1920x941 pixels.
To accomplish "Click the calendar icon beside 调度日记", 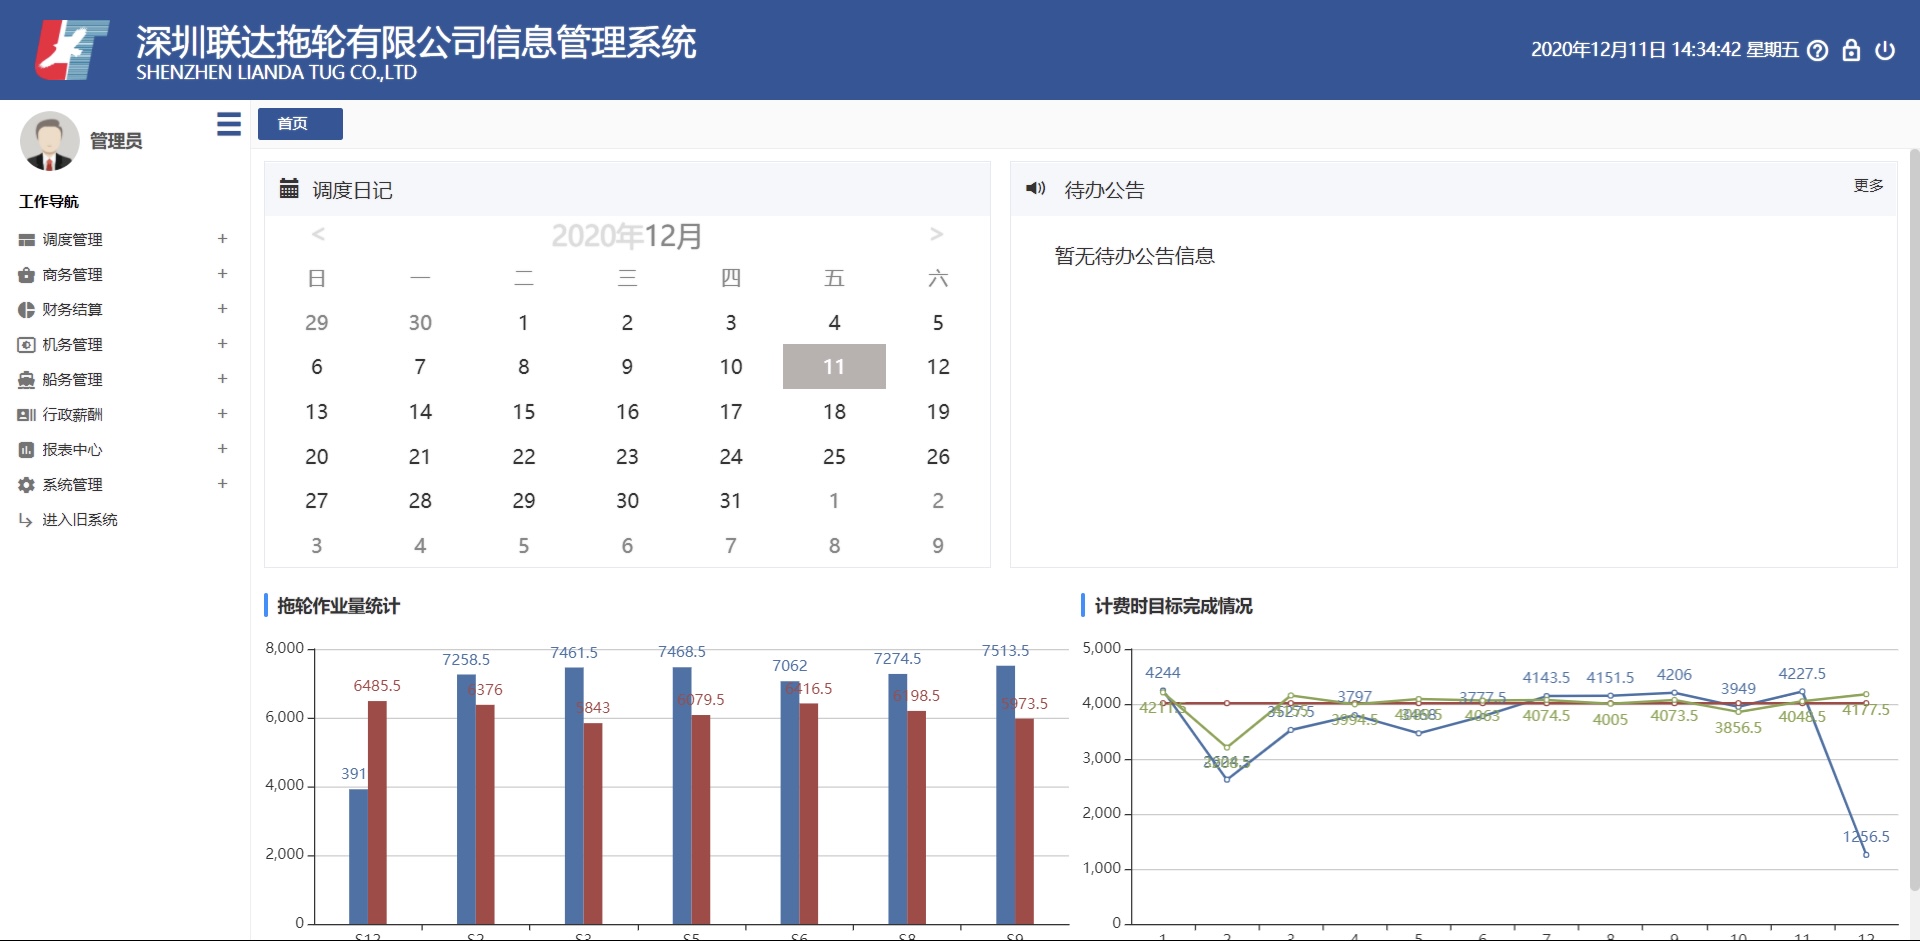I will point(289,189).
